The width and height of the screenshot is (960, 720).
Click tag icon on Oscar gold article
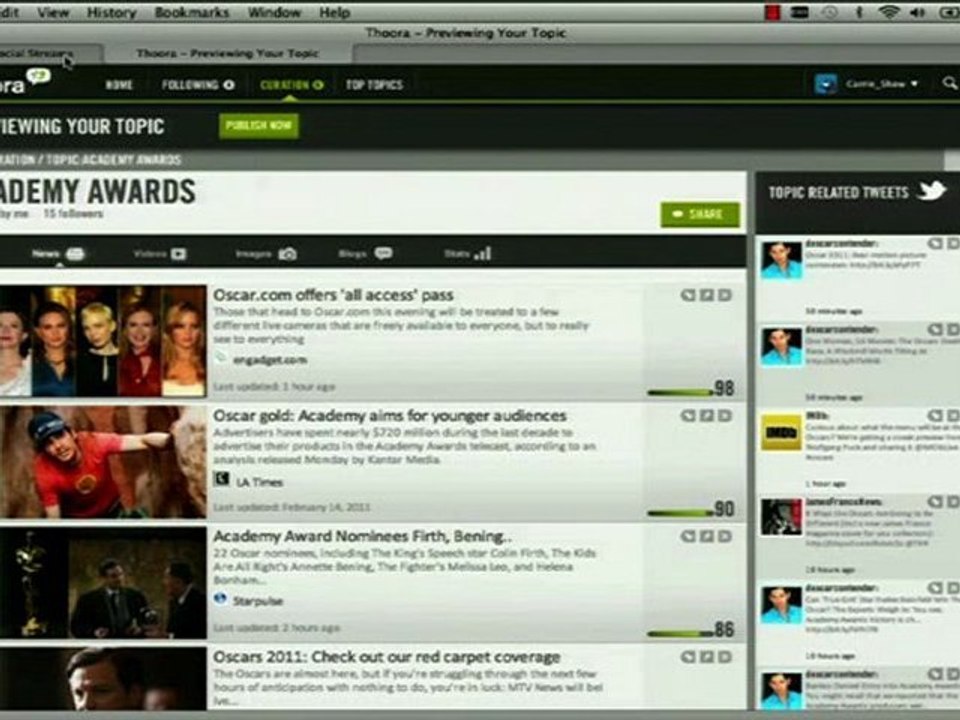pyautogui.click(x=688, y=416)
